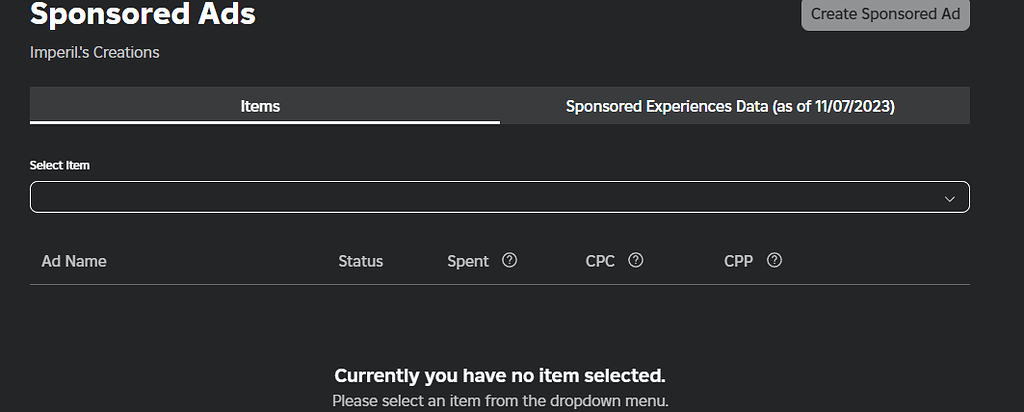Click the CPP column label
This screenshot has width=1024, height=412.
(x=739, y=261)
